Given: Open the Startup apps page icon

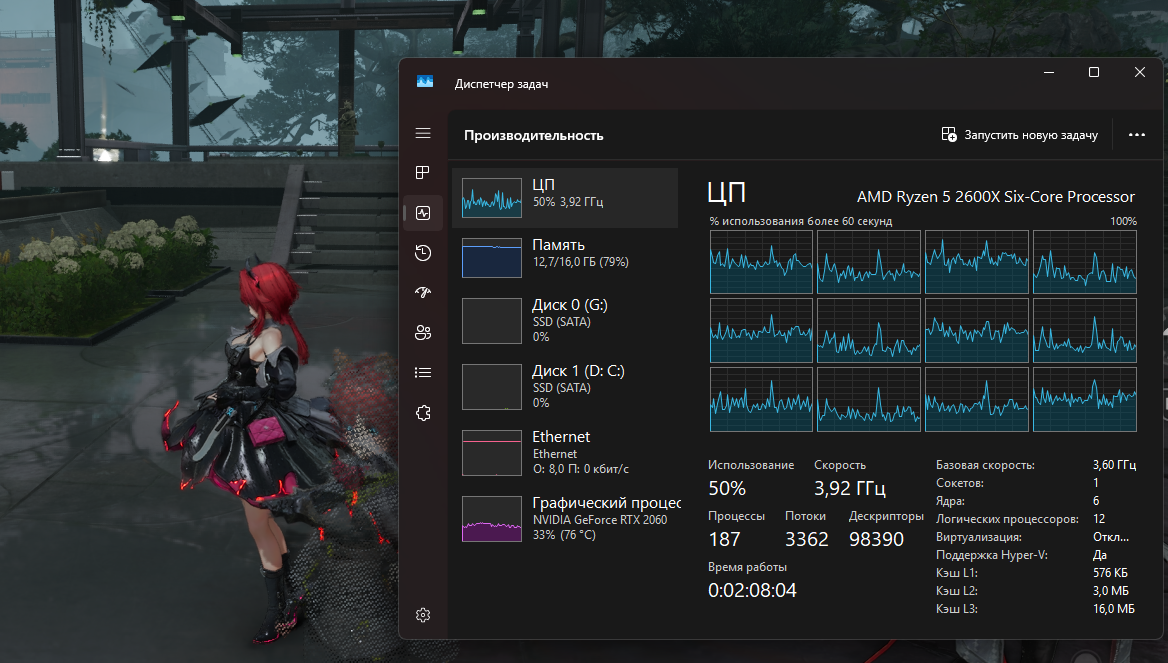Looking at the screenshot, I should (423, 293).
